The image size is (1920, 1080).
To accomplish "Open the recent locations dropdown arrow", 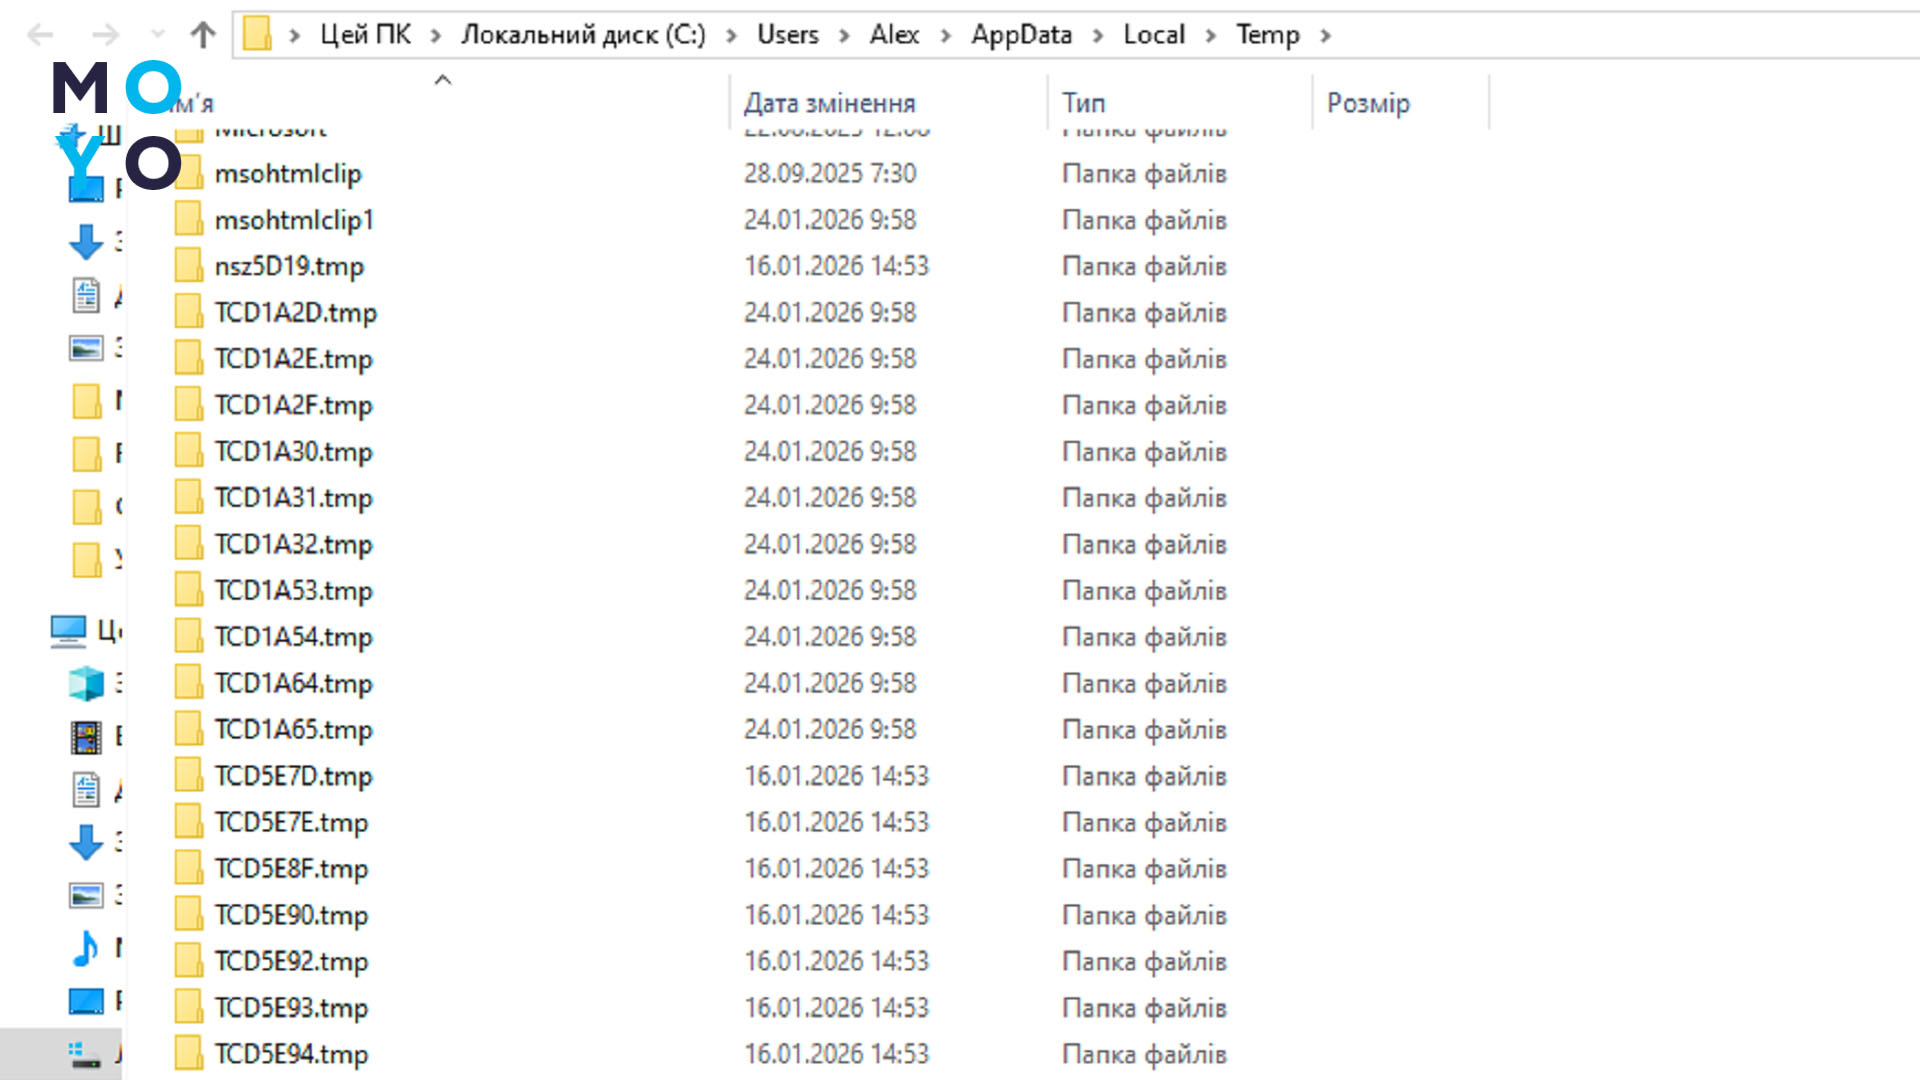I will coord(157,35).
